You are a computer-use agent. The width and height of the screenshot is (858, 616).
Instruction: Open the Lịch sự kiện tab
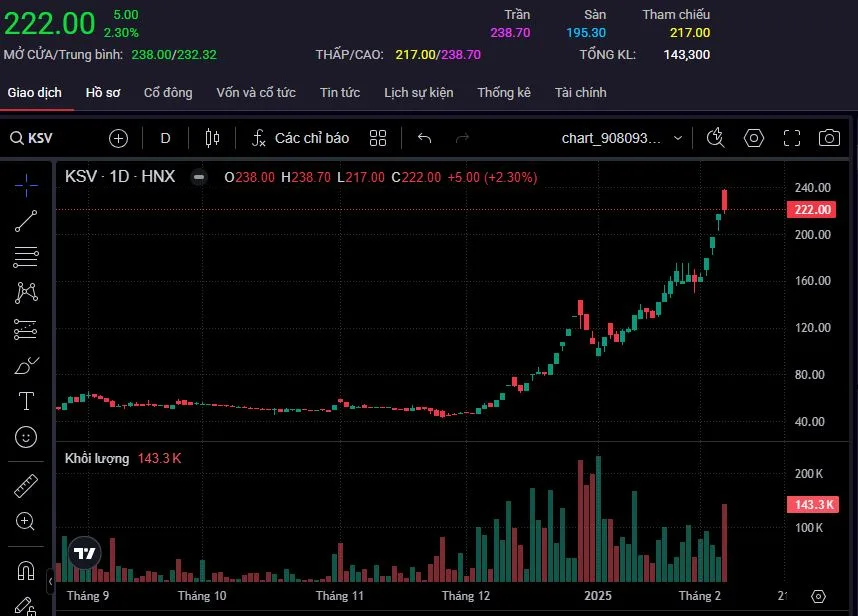[x=419, y=93]
